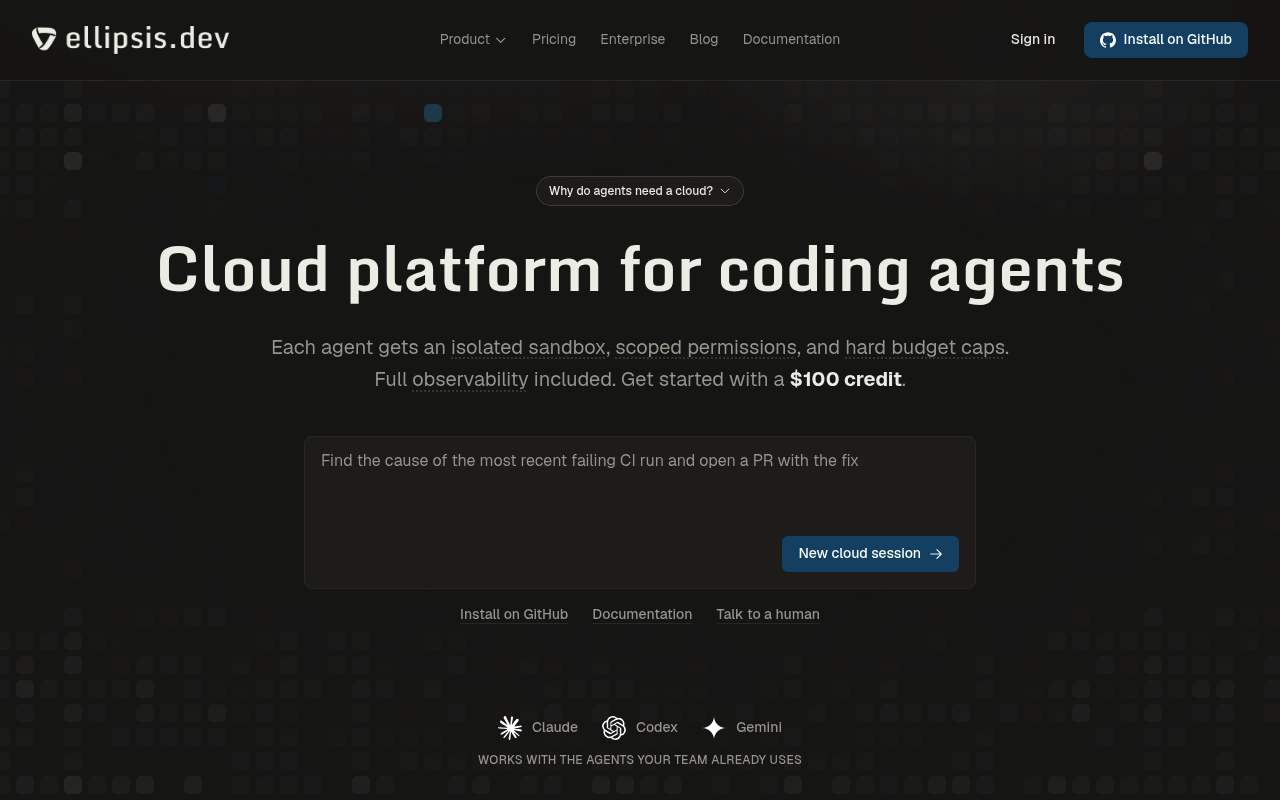Go to the Blog
Viewport: 1280px width, 800px height.
pyautogui.click(x=704, y=39)
